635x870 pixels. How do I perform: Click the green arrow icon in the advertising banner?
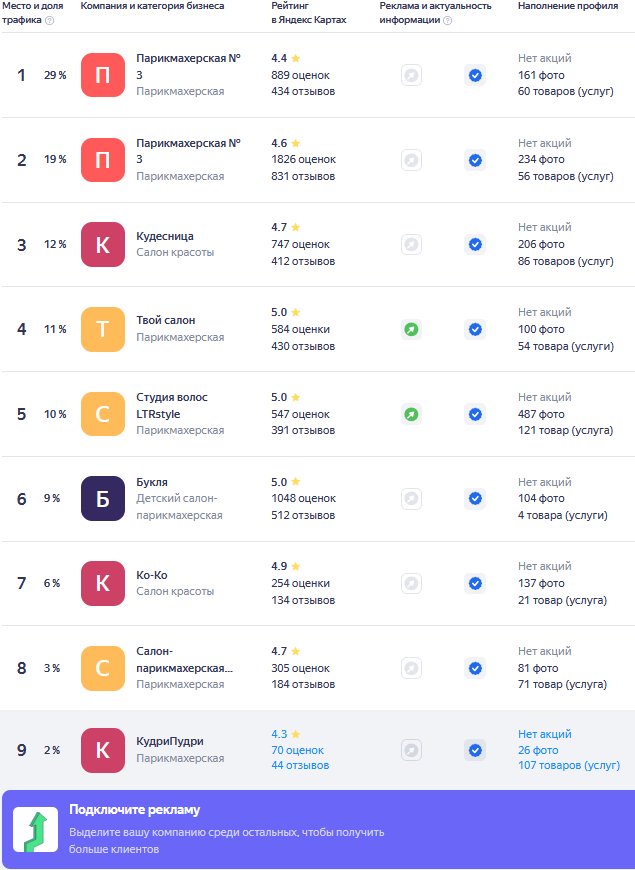(35, 830)
